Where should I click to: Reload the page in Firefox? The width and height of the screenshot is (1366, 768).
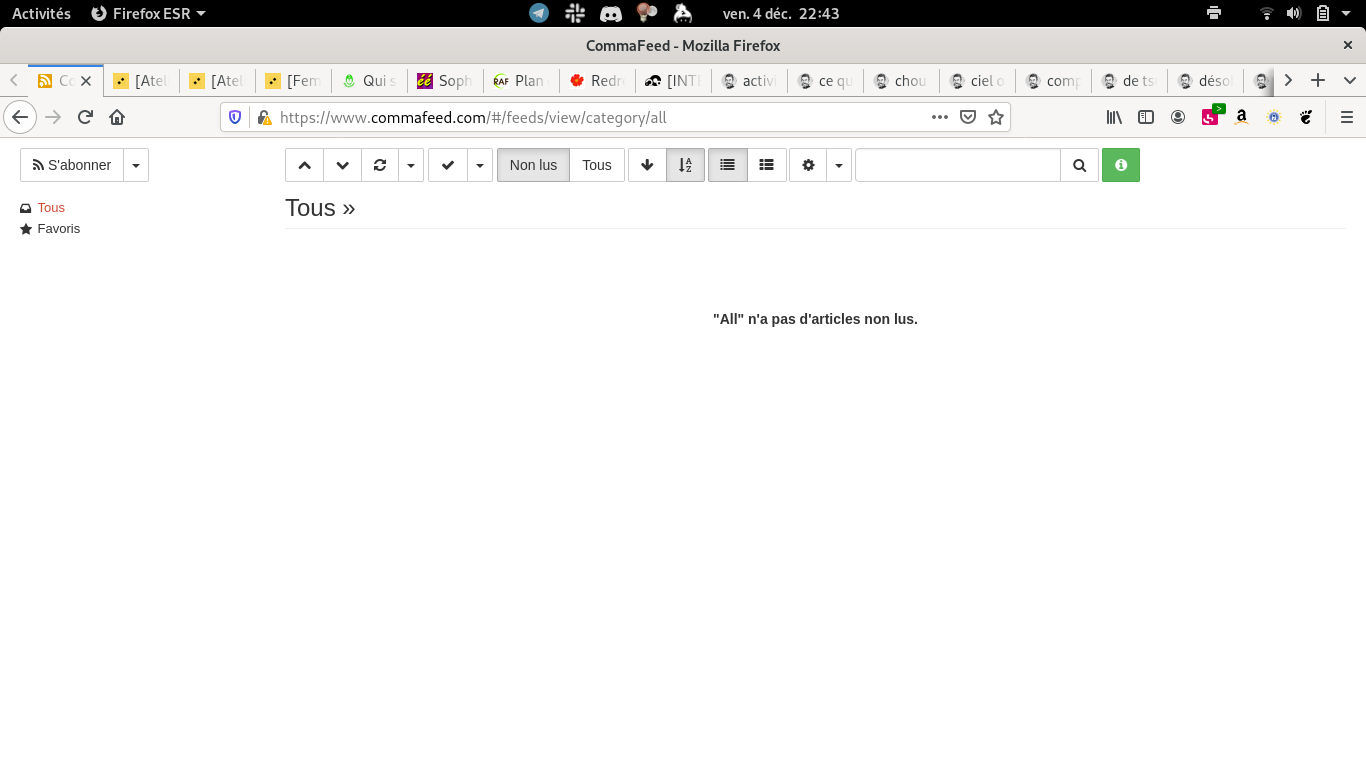(85, 117)
